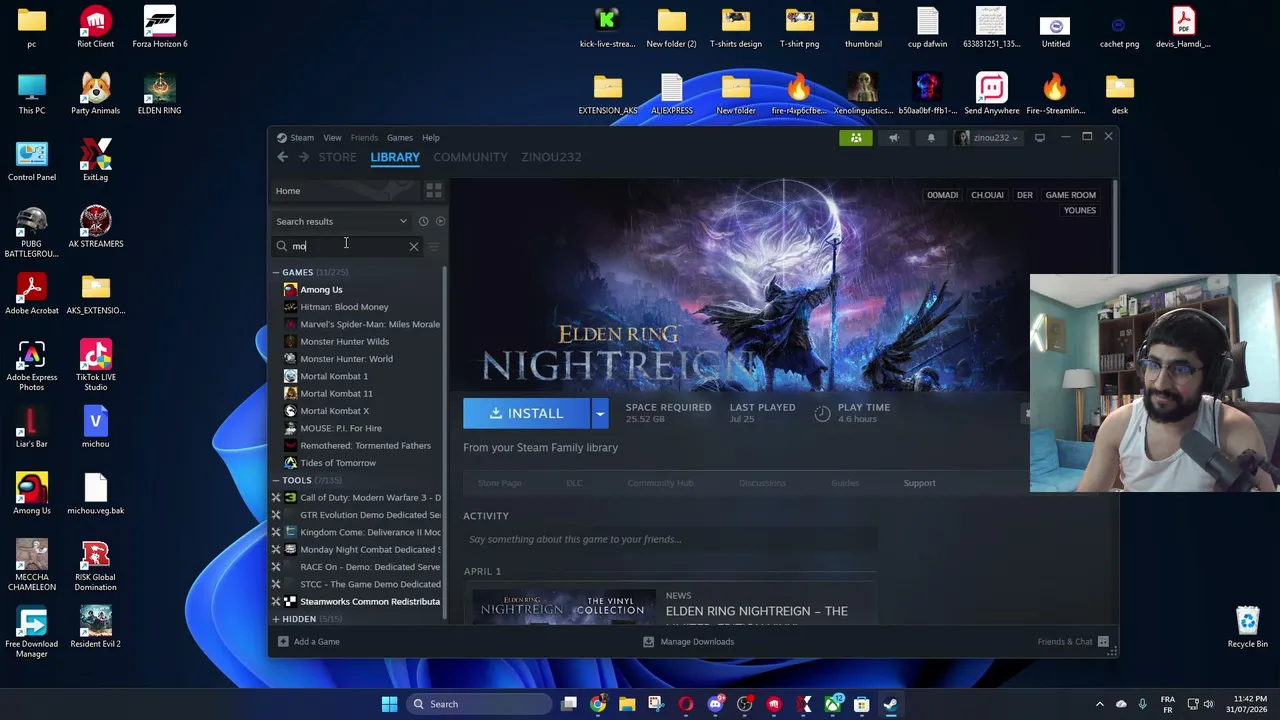Select Hitman: Blood Money in list
The width and height of the screenshot is (1280, 720).
[x=344, y=307]
